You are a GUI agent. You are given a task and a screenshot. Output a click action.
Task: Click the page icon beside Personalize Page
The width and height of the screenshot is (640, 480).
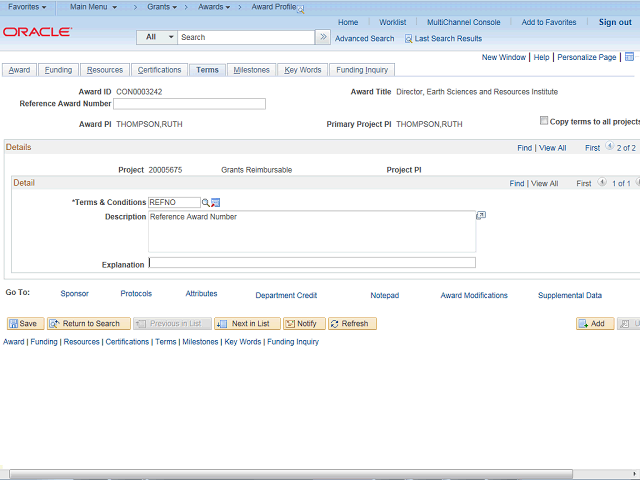(629, 57)
